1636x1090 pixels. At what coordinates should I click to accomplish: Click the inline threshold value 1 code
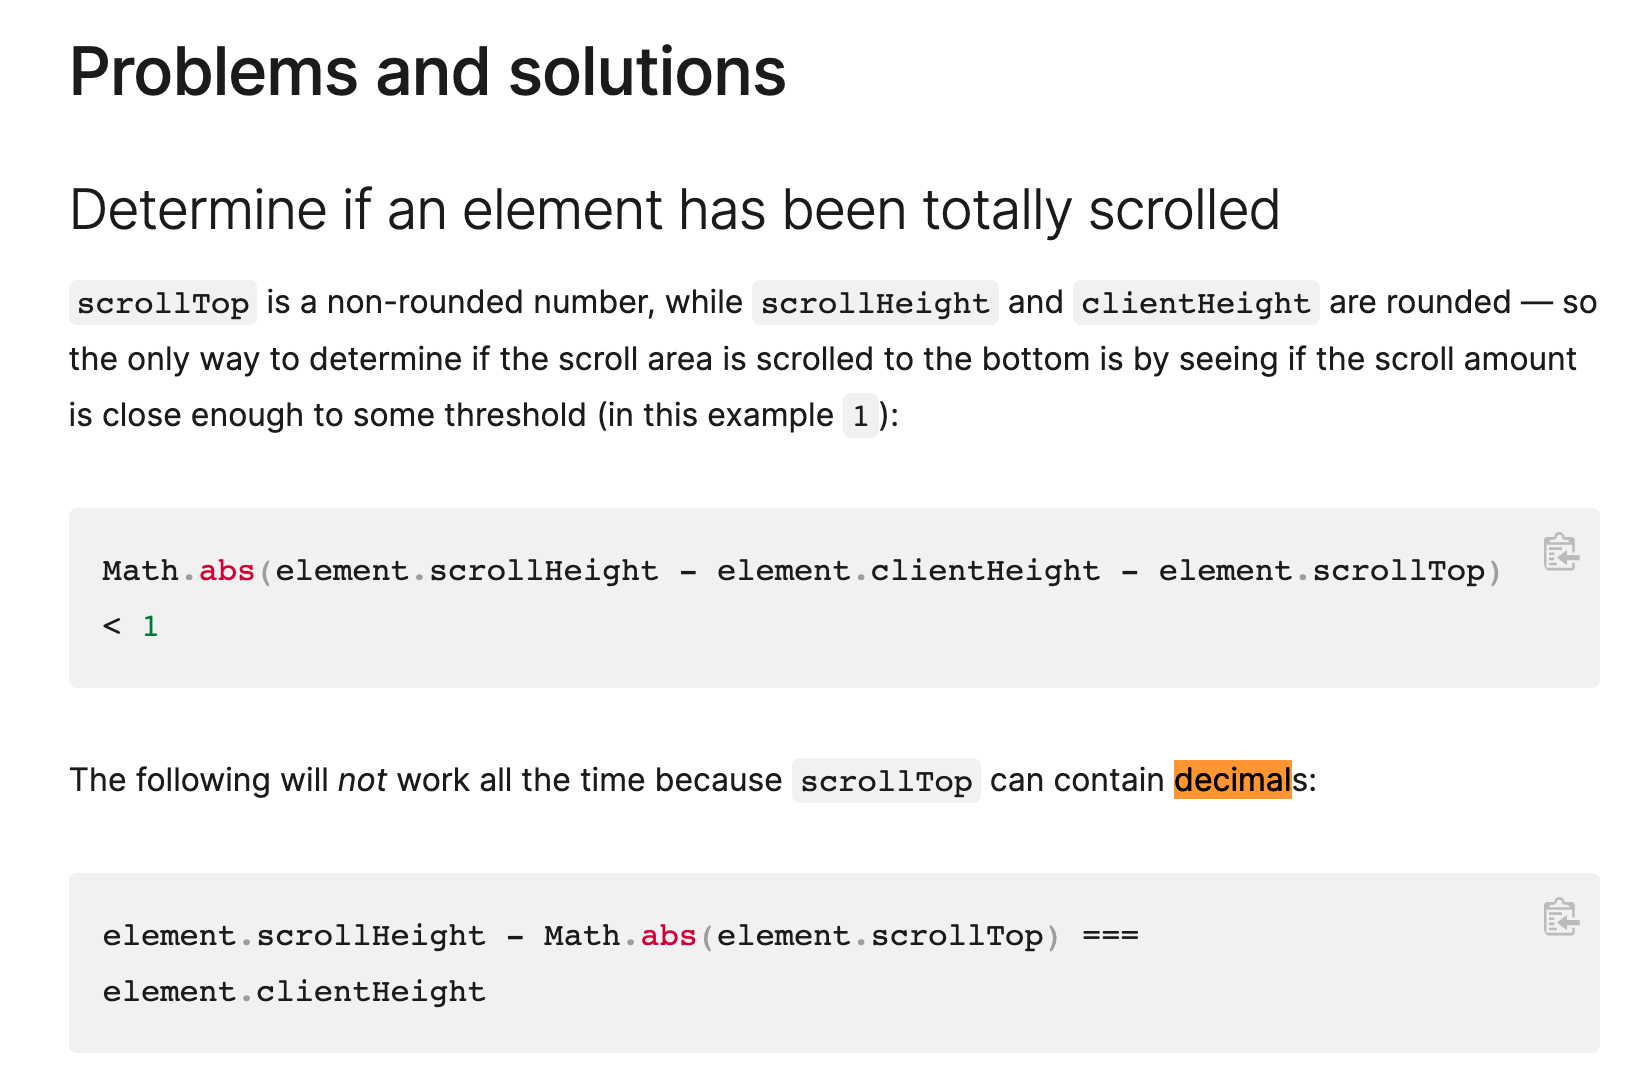(860, 416)
